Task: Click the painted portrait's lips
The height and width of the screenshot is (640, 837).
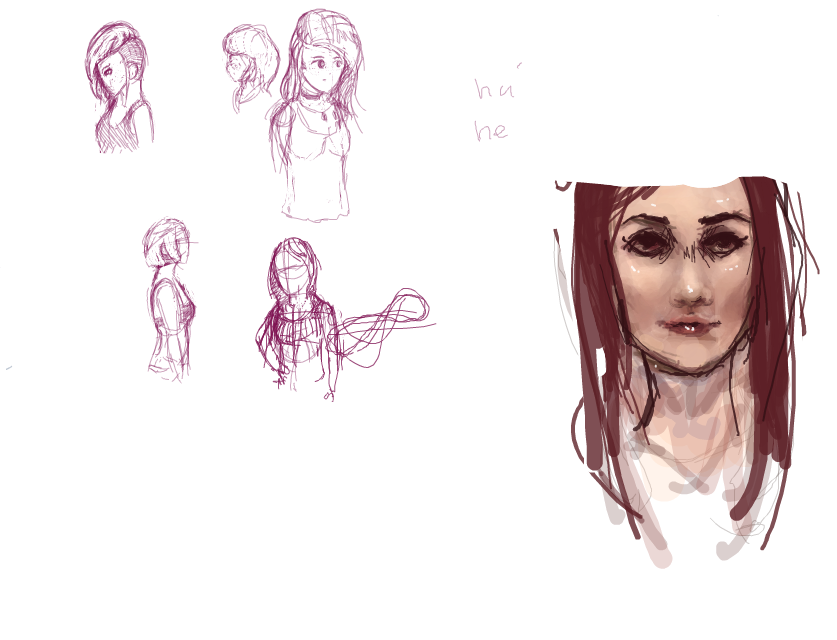Action: pyautogui.click(x=690, y=326)
